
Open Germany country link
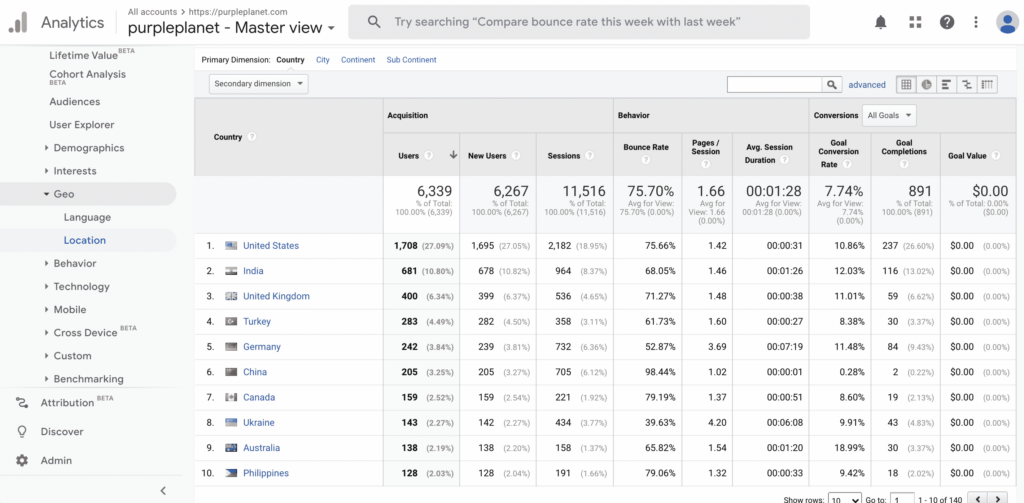(261, 347)
